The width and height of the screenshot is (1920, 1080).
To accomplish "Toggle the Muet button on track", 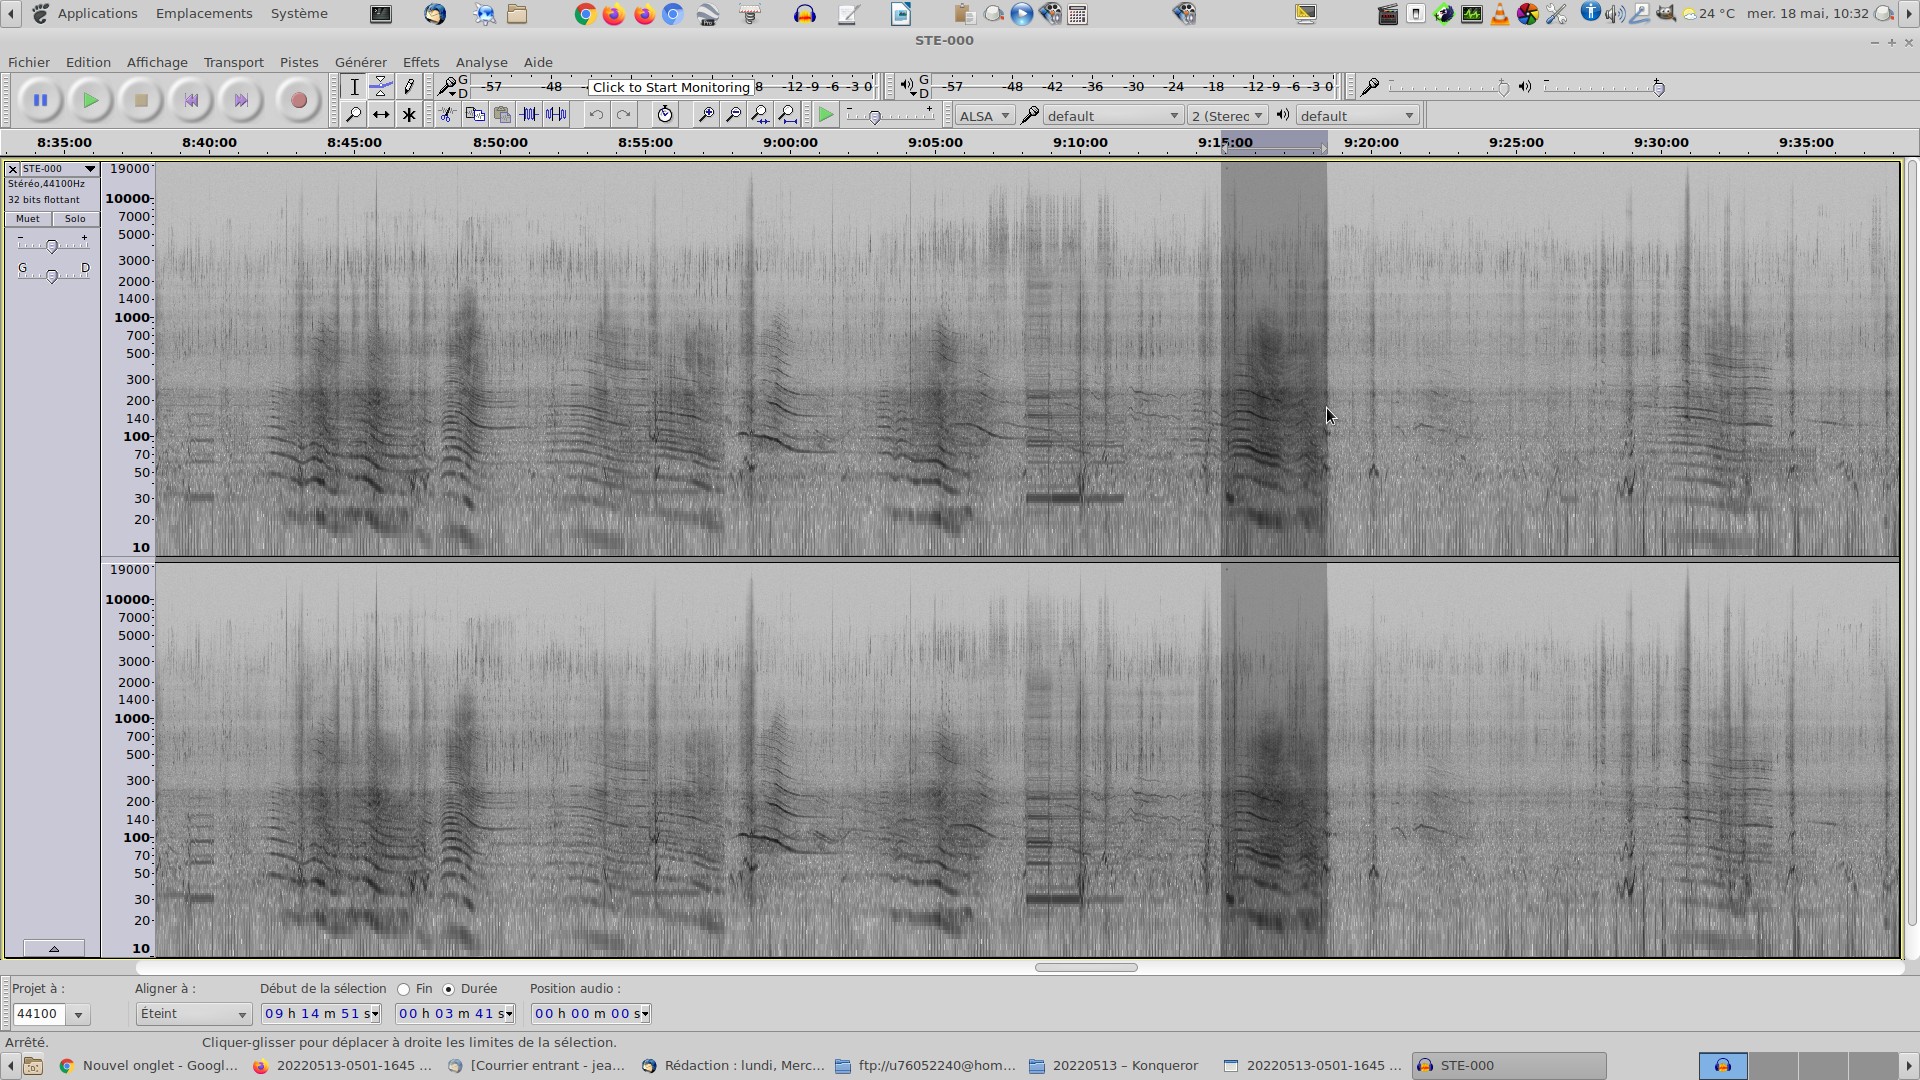I will click(28, 219).
